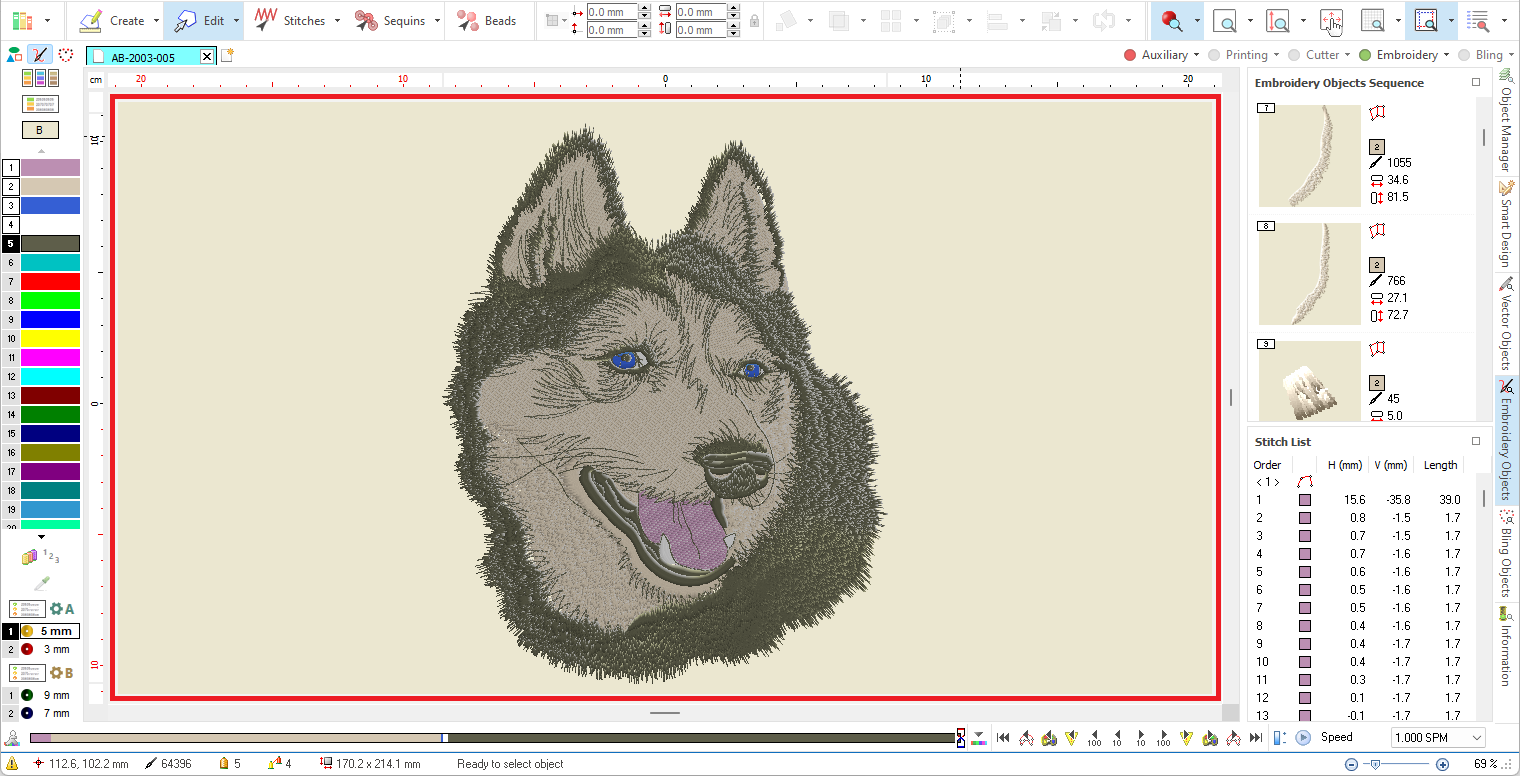Create a new document tab
This screenshot has height=776, width=1520.
point(227,56)
